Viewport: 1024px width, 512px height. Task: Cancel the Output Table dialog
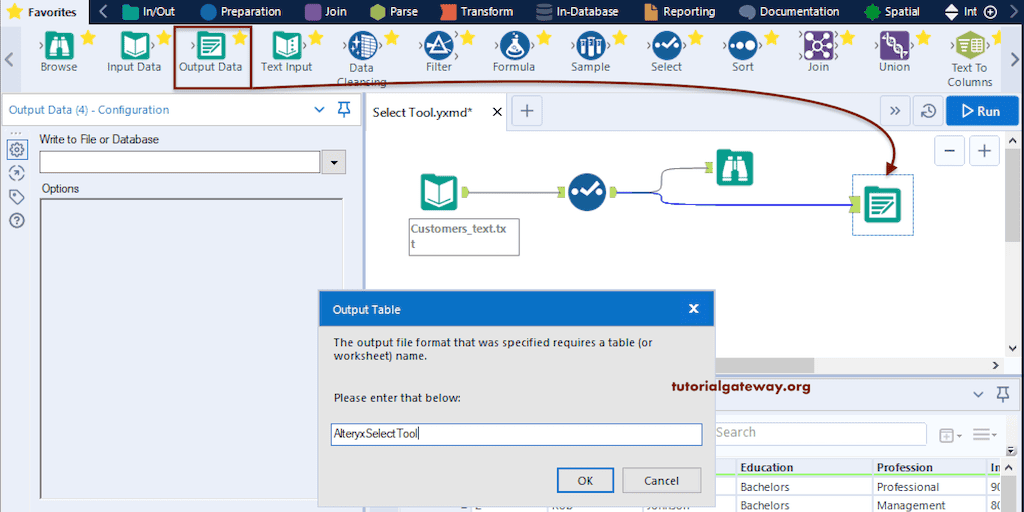click(662, 481)
